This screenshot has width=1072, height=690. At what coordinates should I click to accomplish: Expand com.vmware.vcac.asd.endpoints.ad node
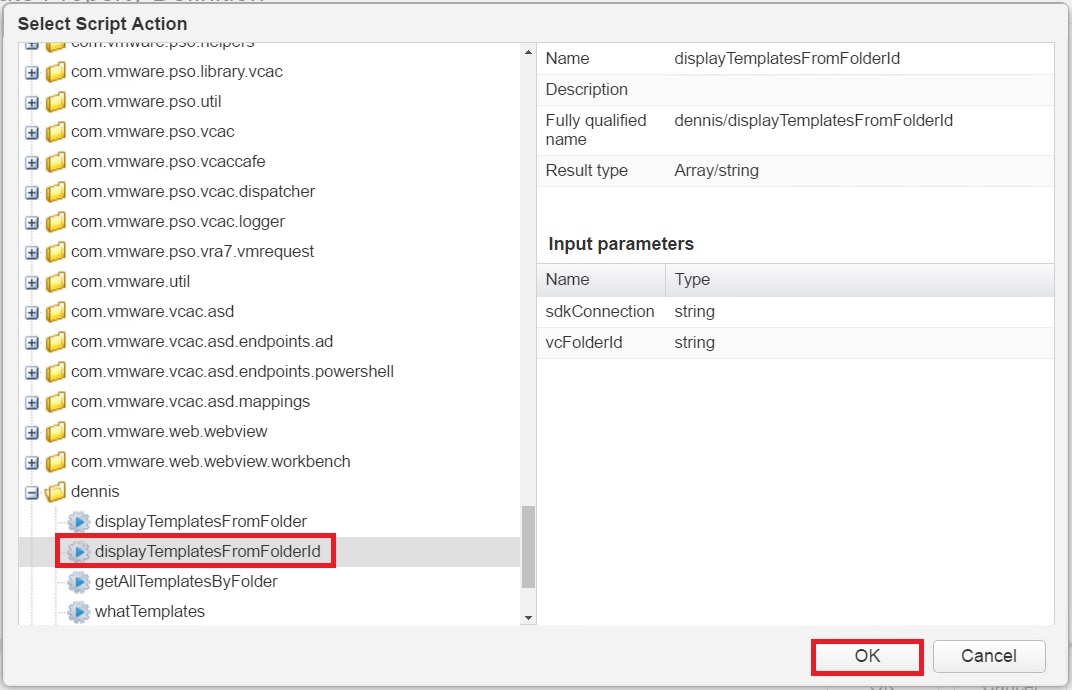[32, 343]
